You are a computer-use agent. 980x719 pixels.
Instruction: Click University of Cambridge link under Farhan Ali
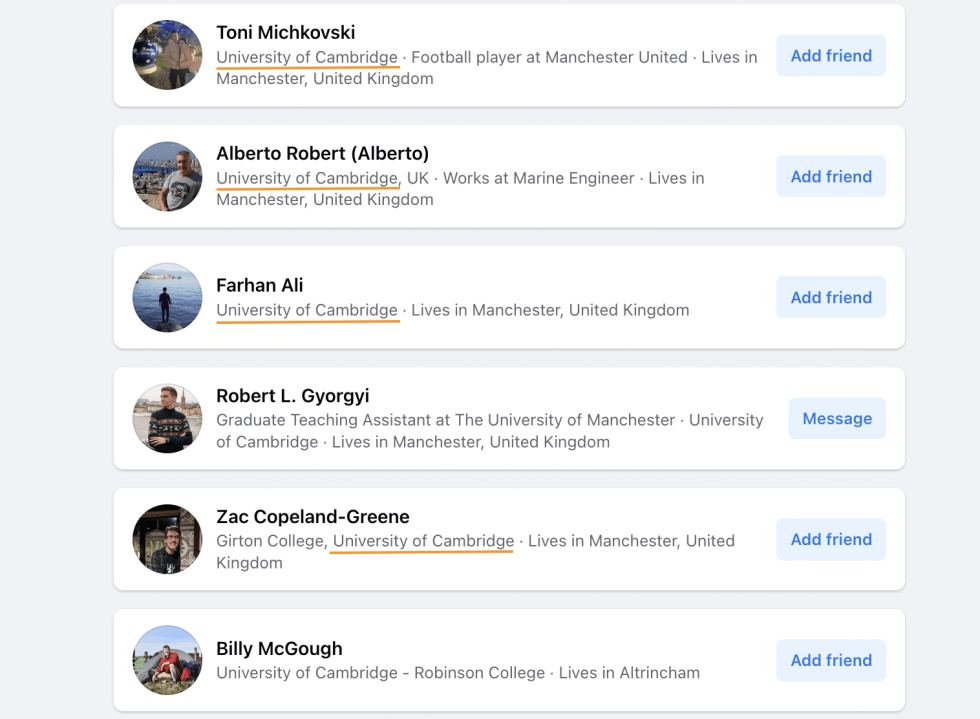point(307,310)
